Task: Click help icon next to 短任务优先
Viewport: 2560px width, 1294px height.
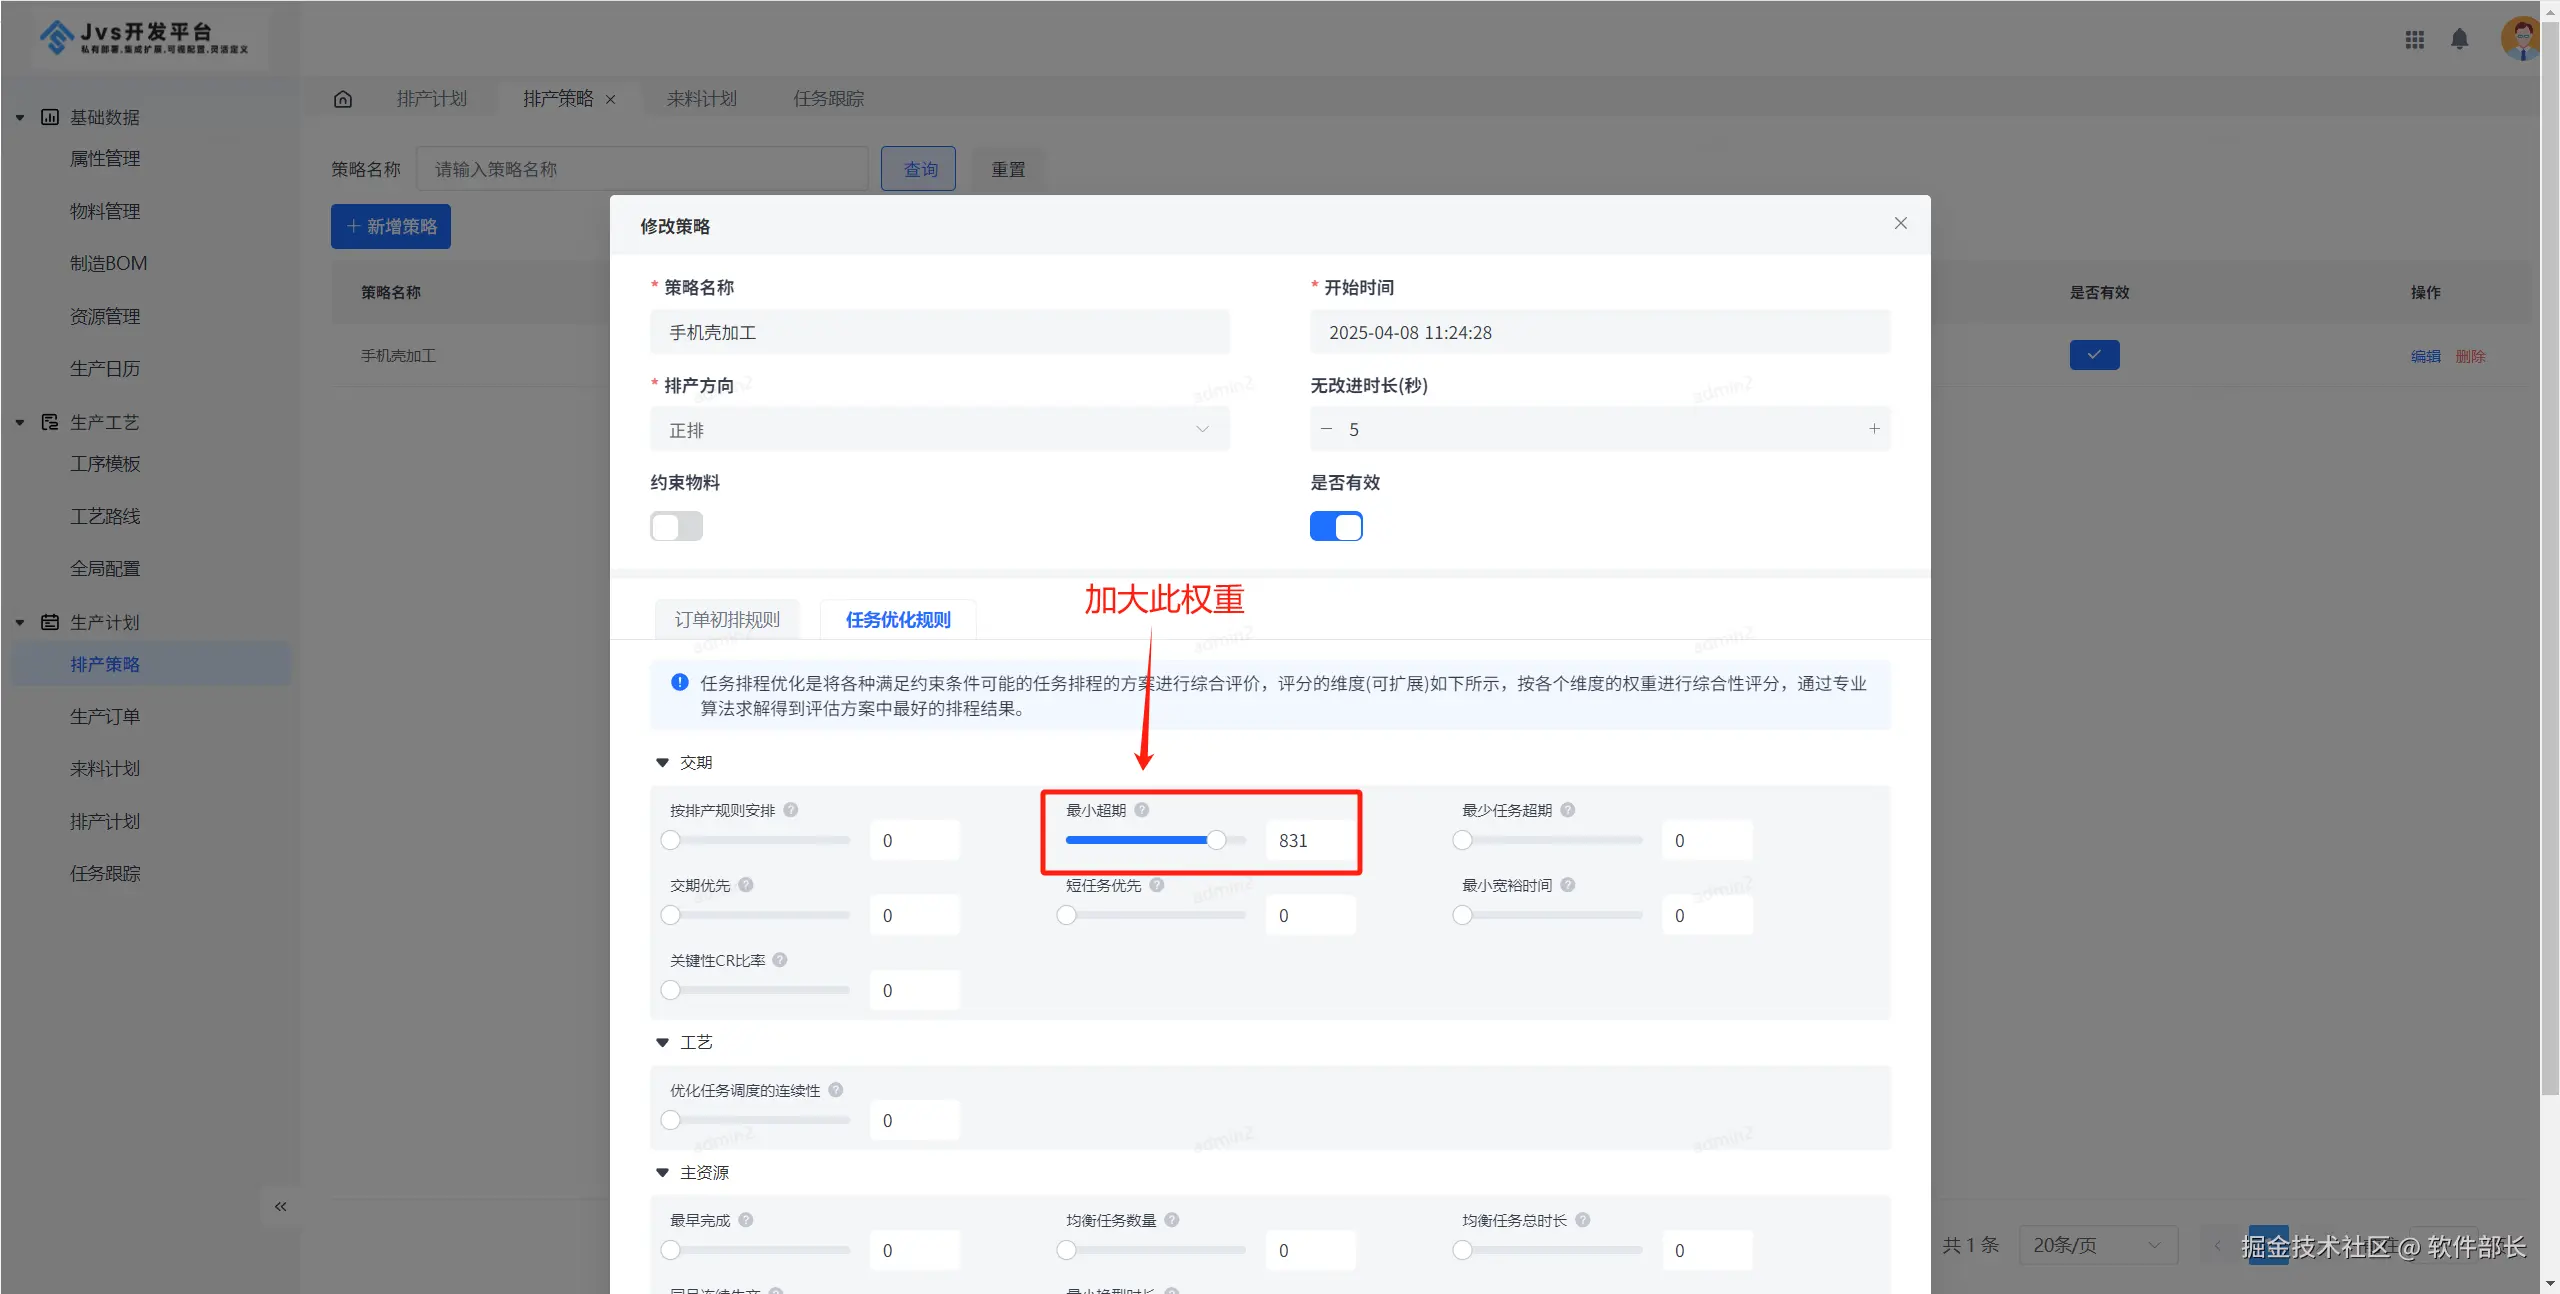Action: 1157,885
